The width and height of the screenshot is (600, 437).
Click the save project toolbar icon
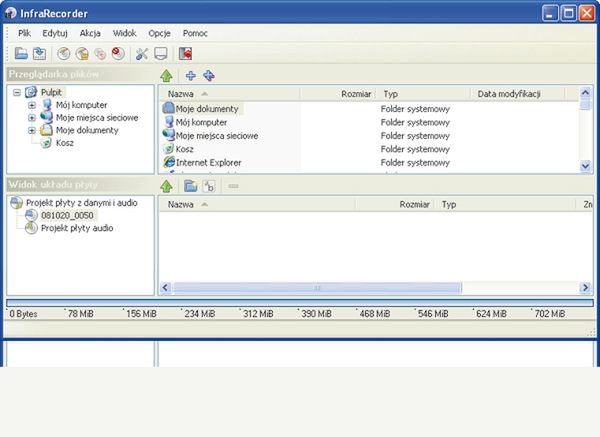point(38,53)
